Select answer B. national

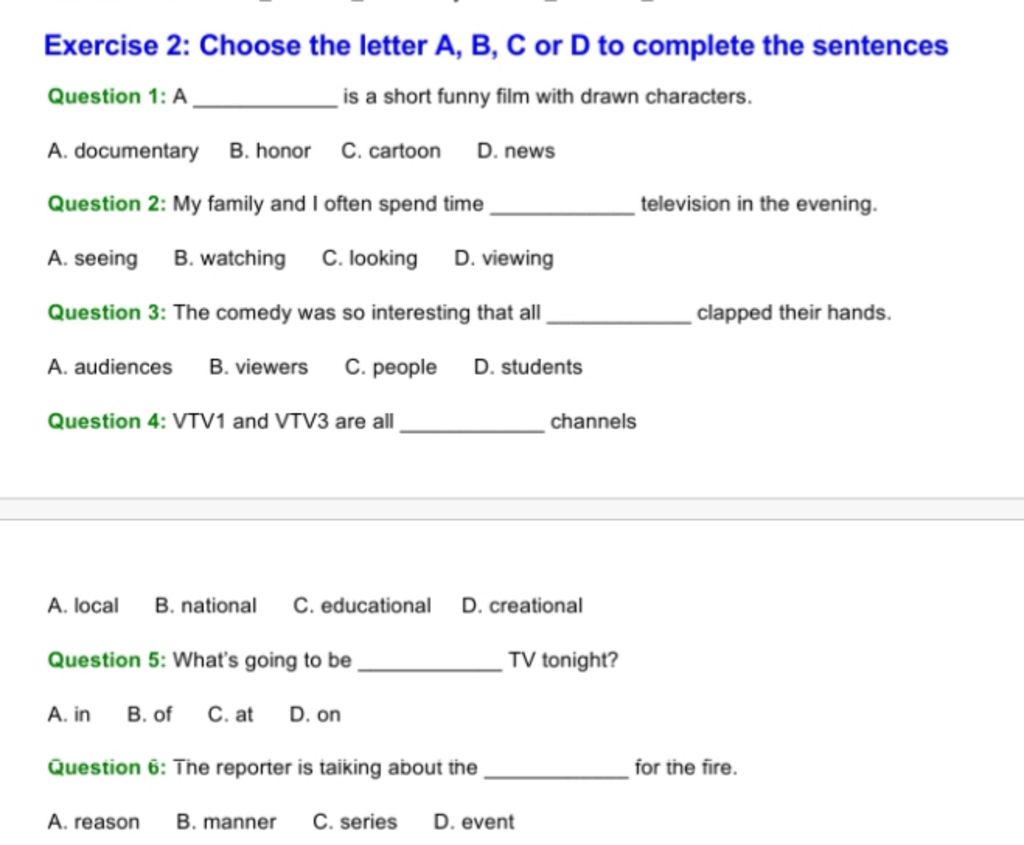coord(205,606)
